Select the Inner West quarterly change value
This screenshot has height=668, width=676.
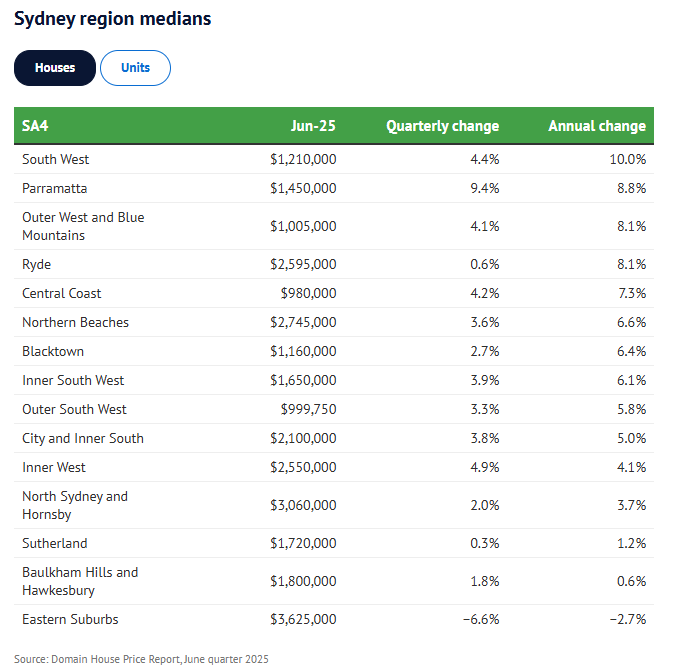click(x=482, y=467)
